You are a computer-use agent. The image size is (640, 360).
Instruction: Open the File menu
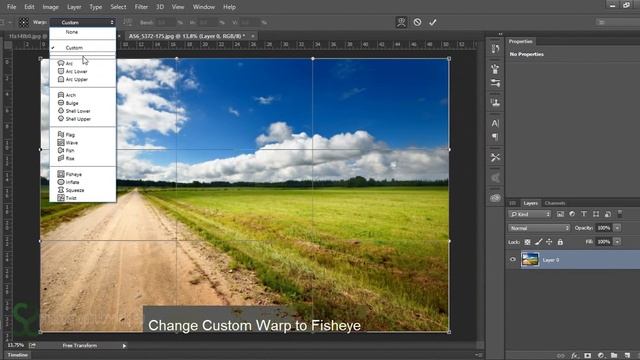[x=11, y=7]
